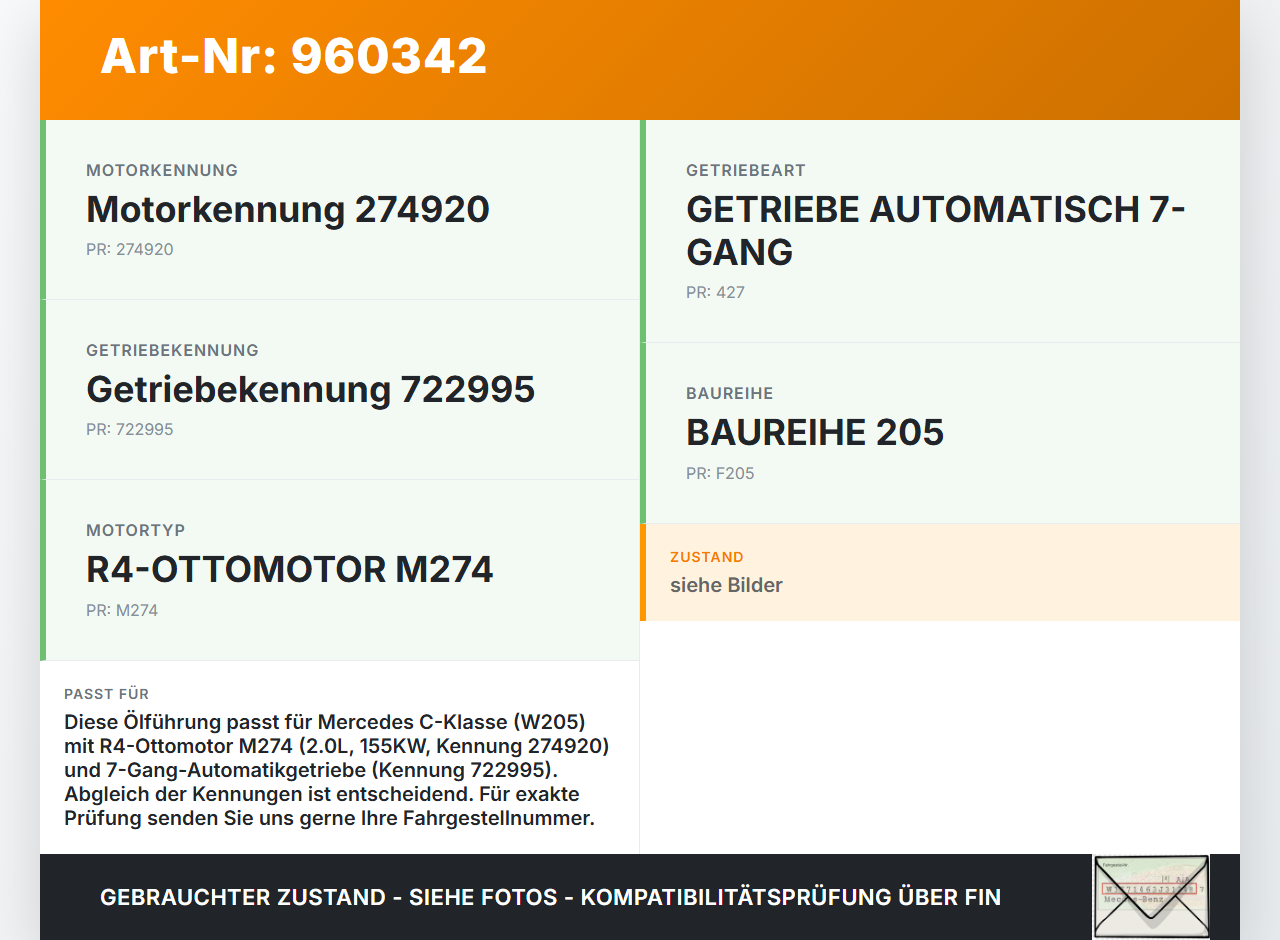This screenshot has width=1280, height=940.
Task: Open the GETRIEBE AUTOMATISCH 7-GANG panel
Action: 935,230
